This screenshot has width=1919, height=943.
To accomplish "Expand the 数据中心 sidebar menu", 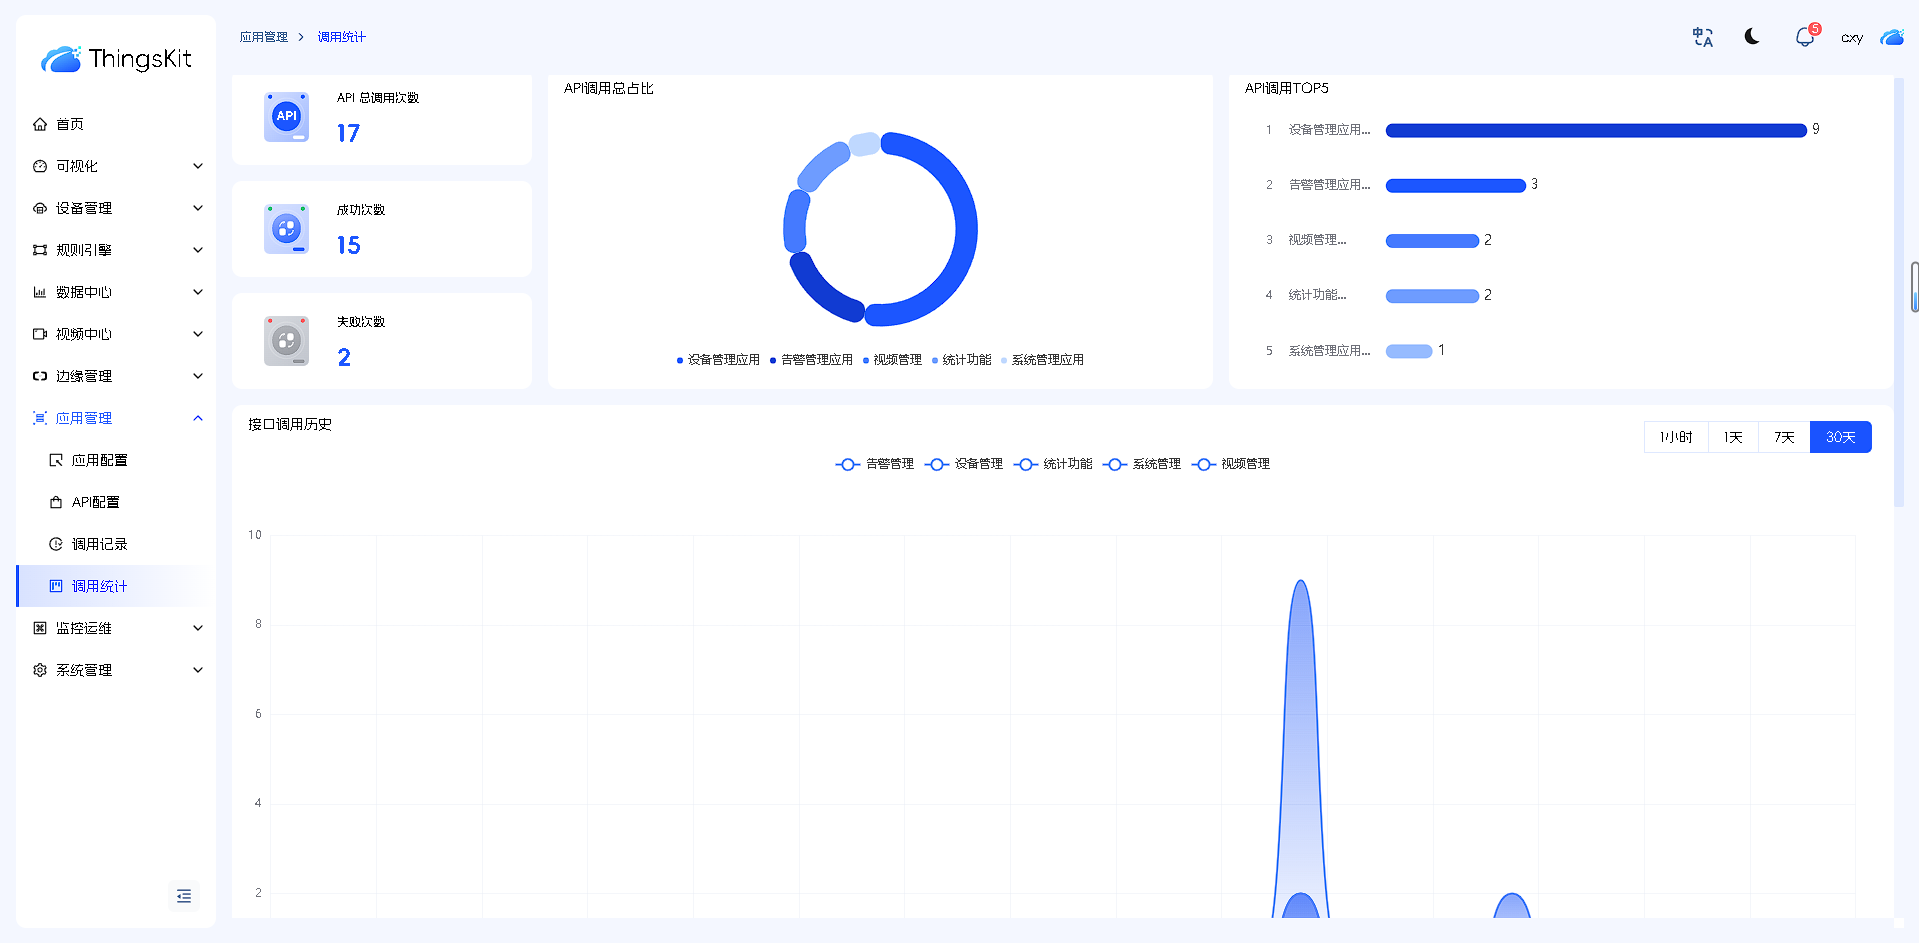I will 116,292.
